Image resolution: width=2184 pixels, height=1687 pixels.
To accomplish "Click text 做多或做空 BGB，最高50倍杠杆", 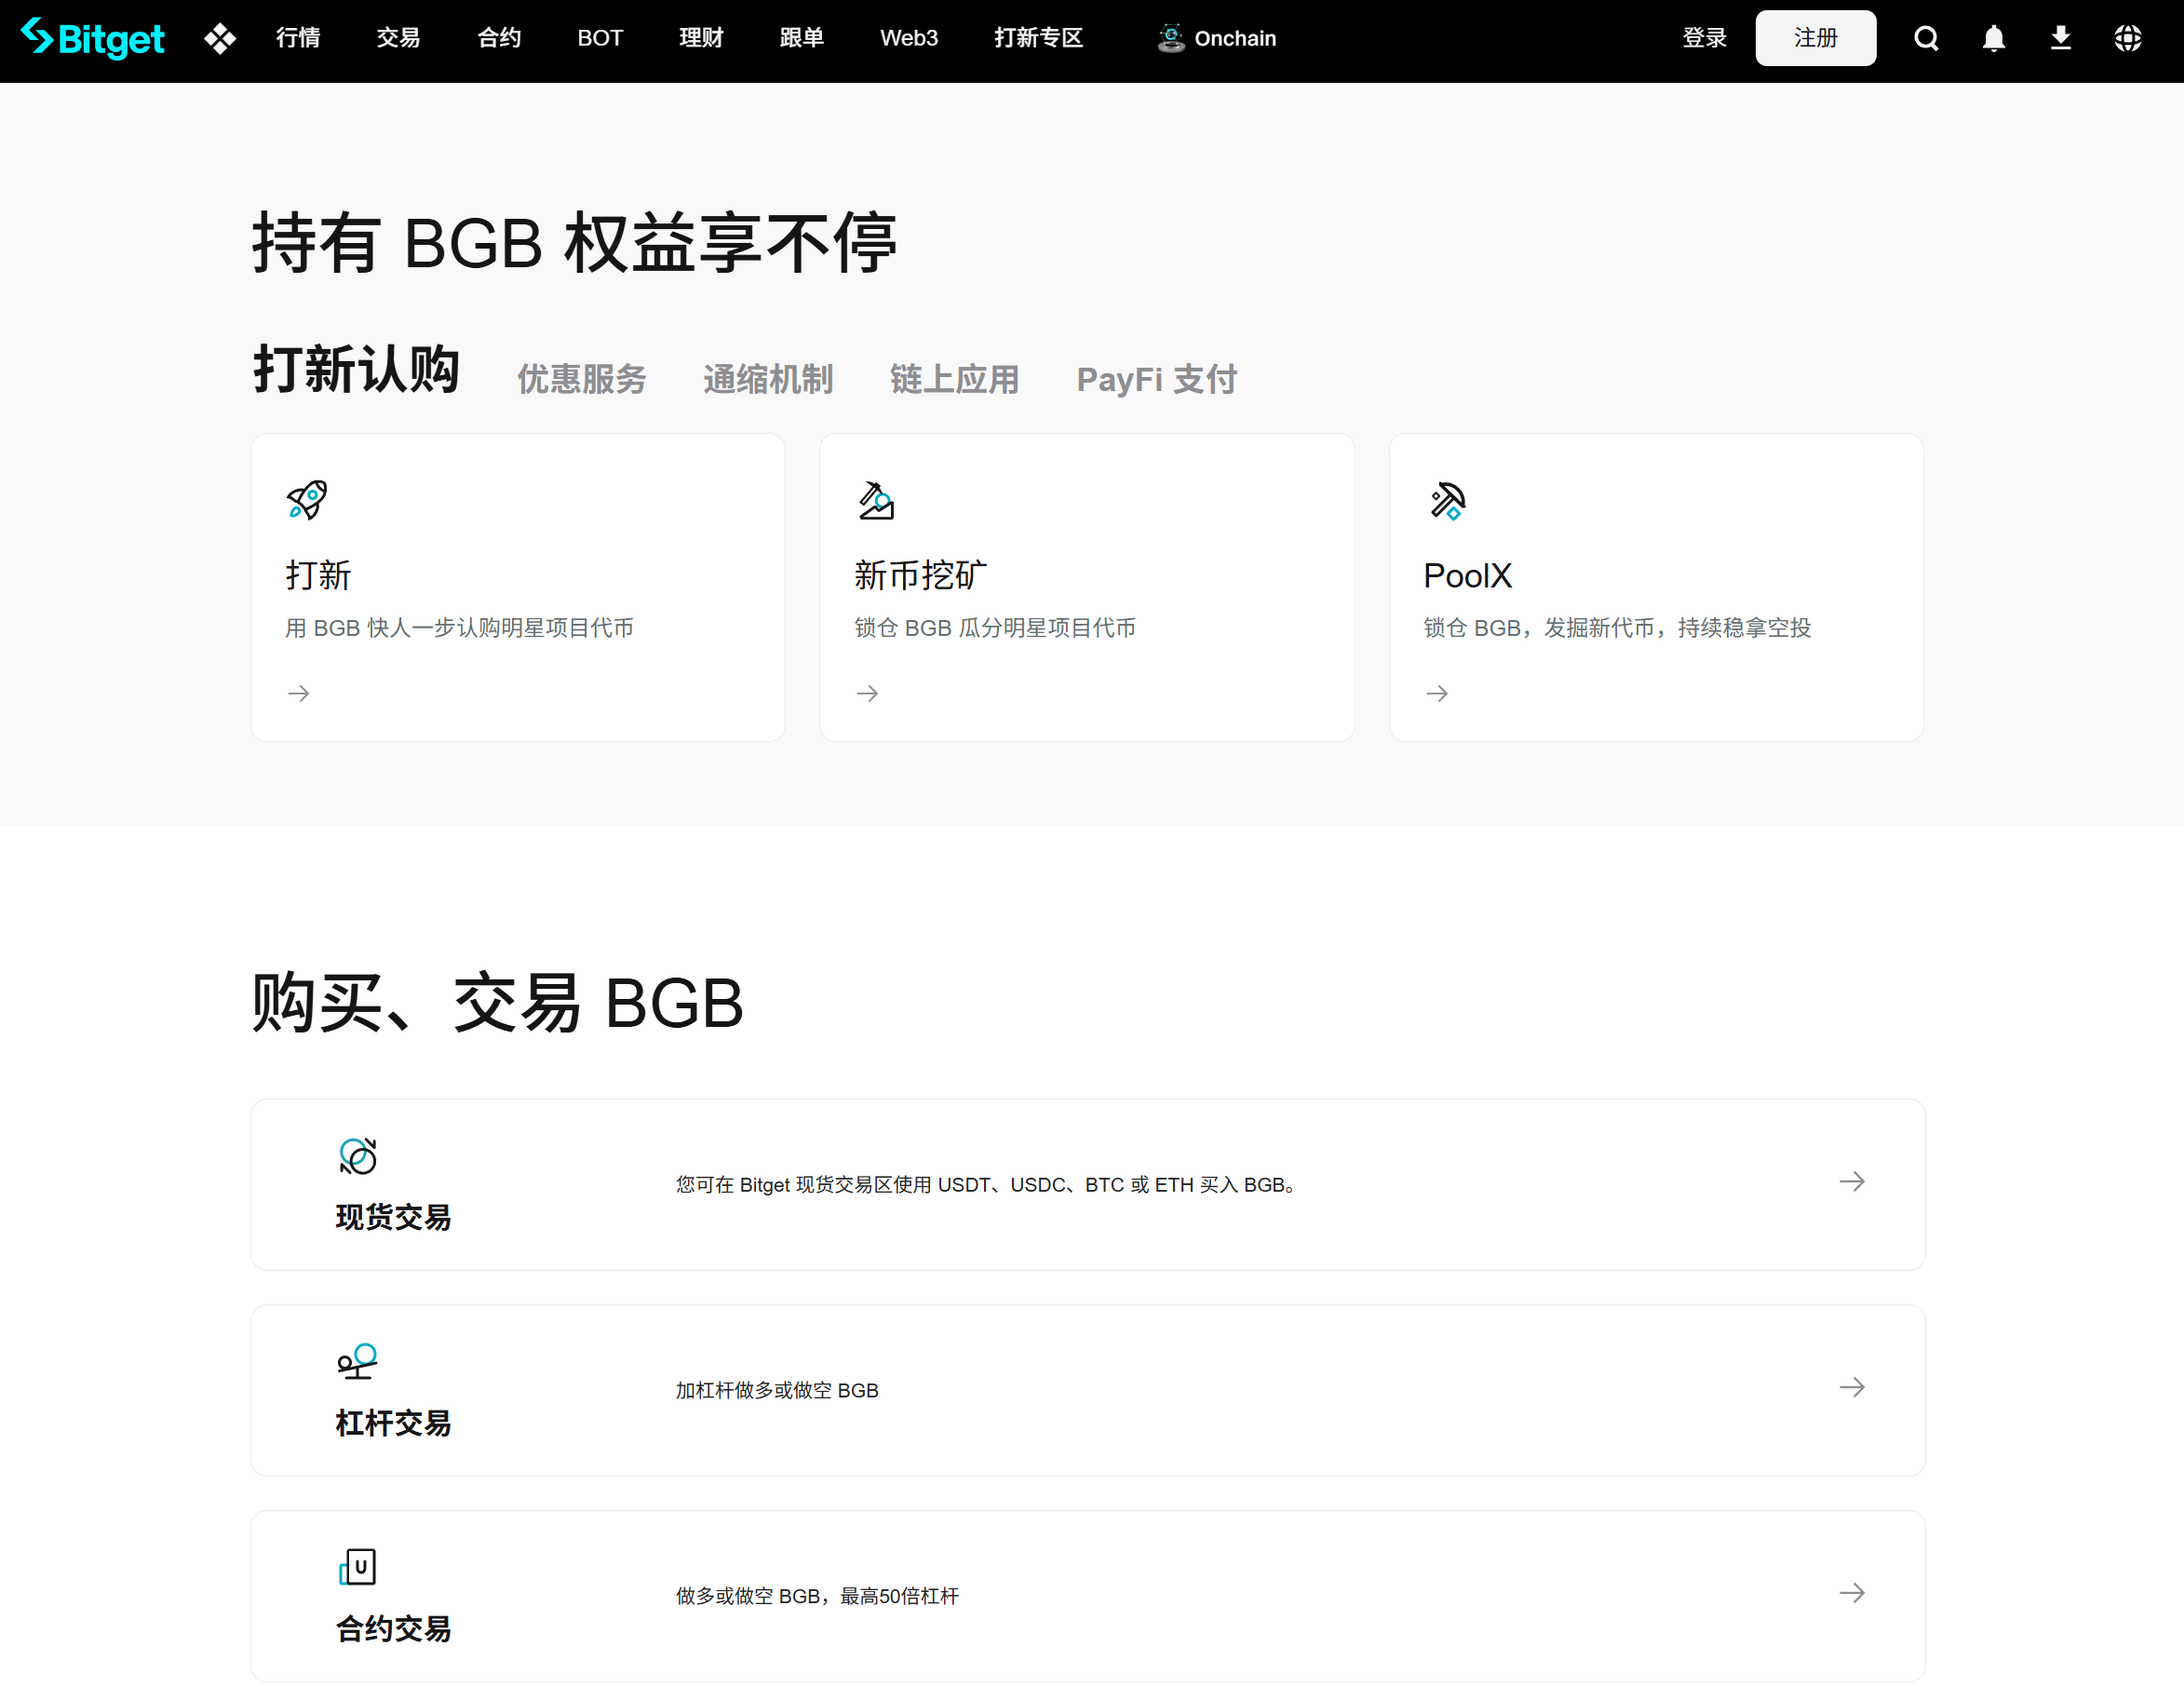I will pyautogui.click(x=817, y=1596).
